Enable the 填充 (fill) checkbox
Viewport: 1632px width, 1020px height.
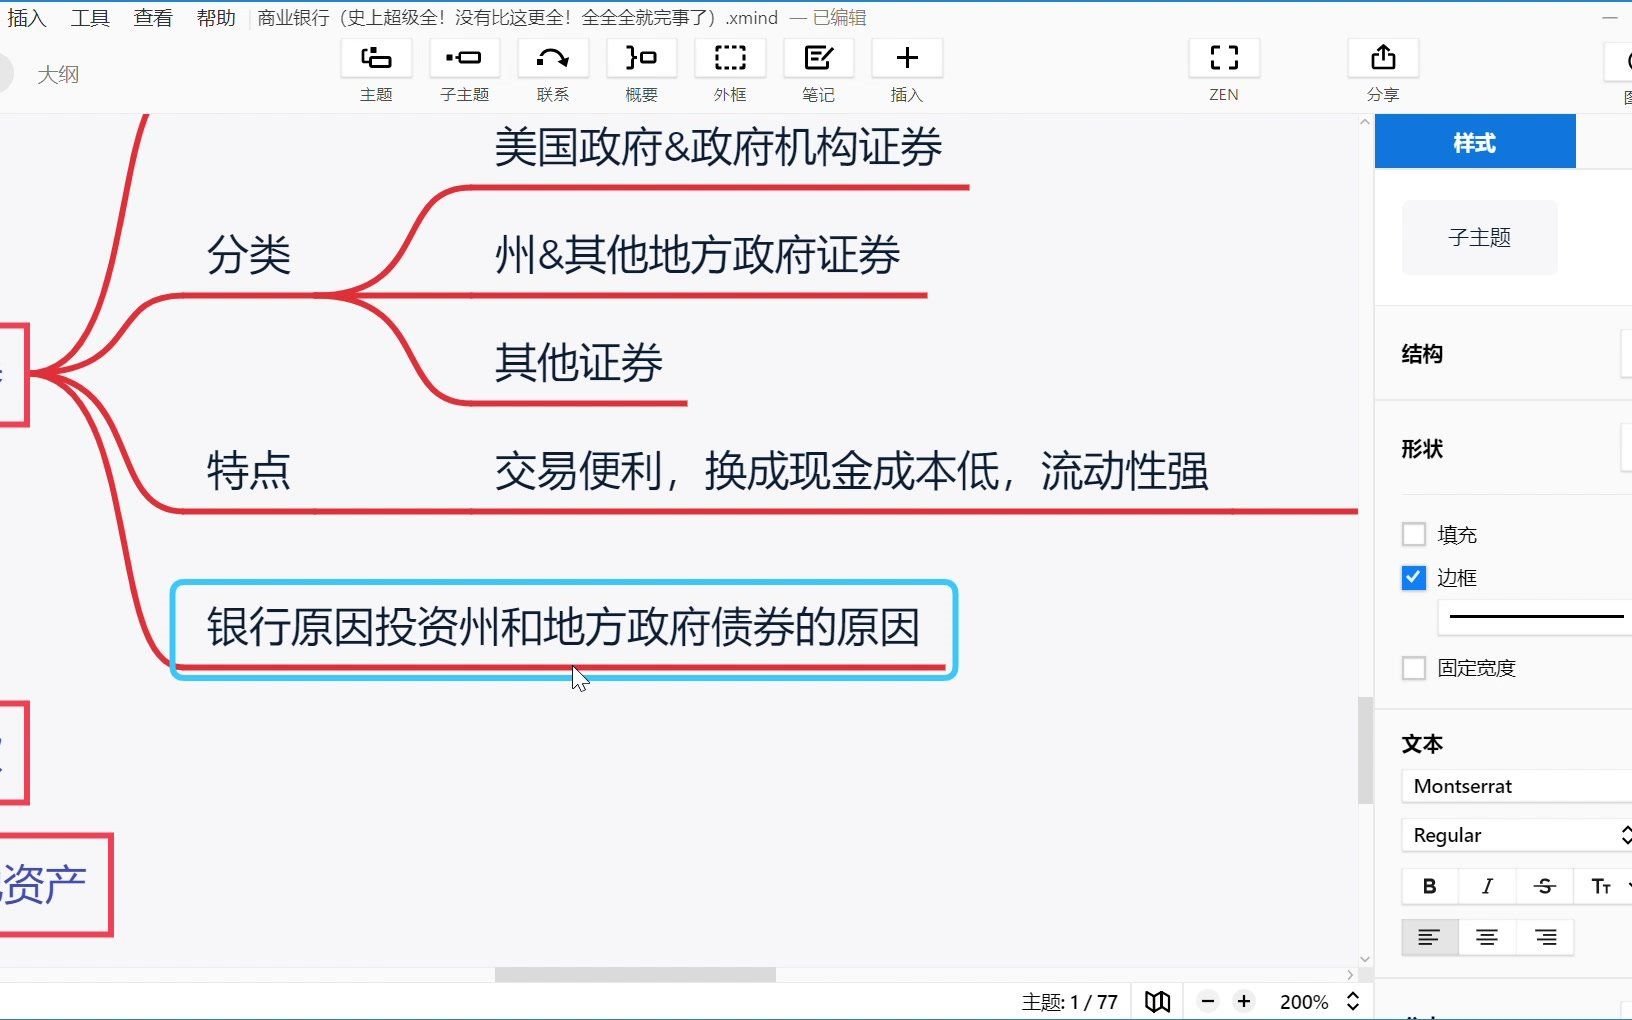coord(1413,534)
